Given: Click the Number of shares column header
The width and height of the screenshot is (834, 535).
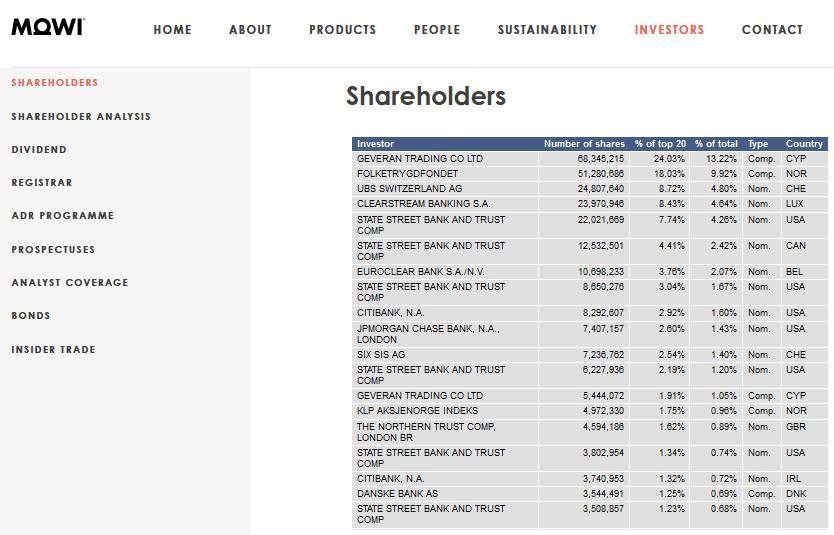Looking at the screenshot, I should click(x=583, y=144).
